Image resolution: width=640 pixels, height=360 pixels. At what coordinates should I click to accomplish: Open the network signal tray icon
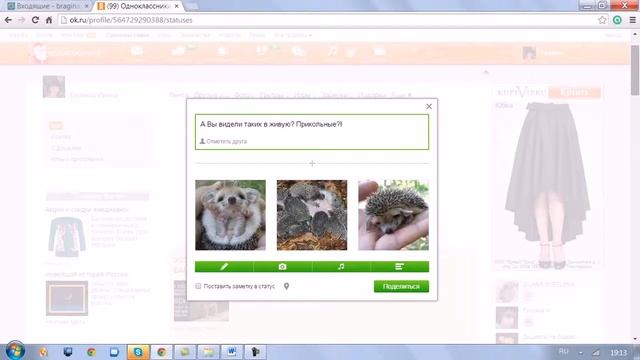pos(596,352)
